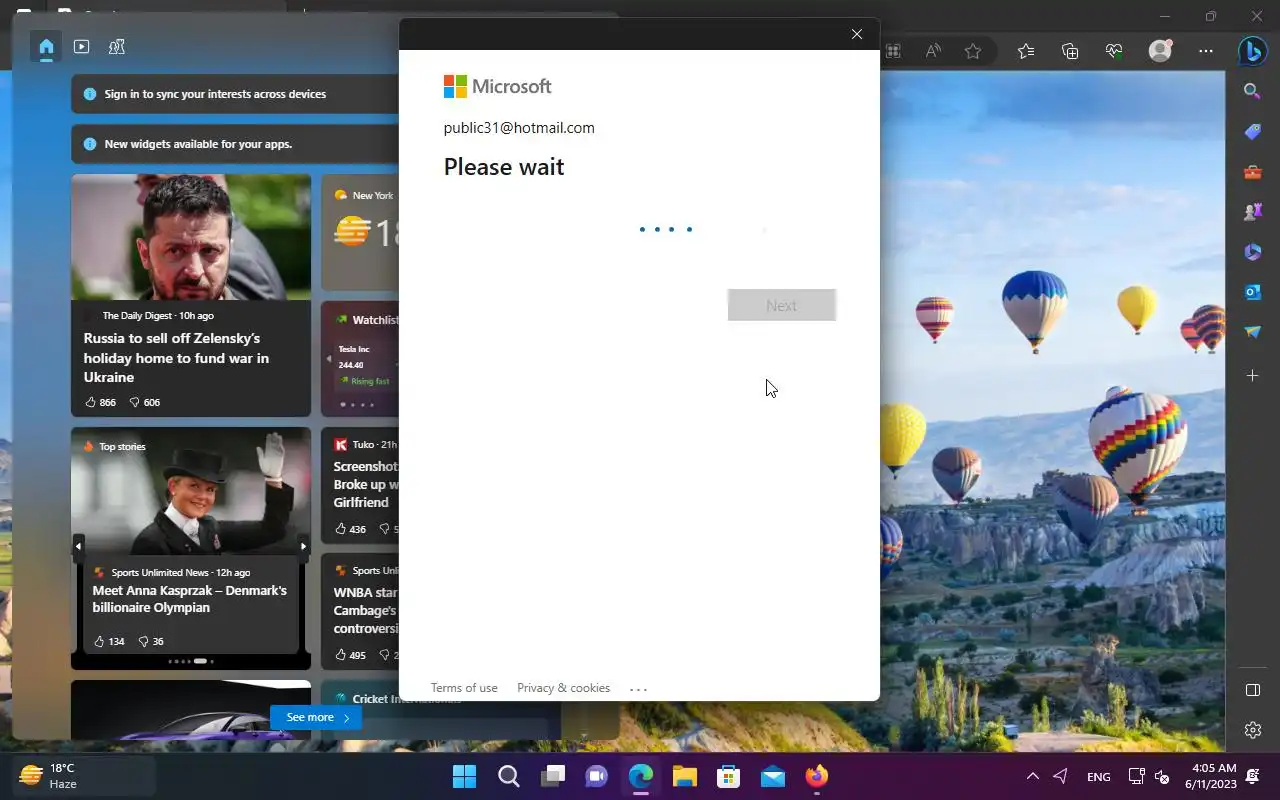
Task: Click the greyed-out Next button
Action: coord(782,305)
